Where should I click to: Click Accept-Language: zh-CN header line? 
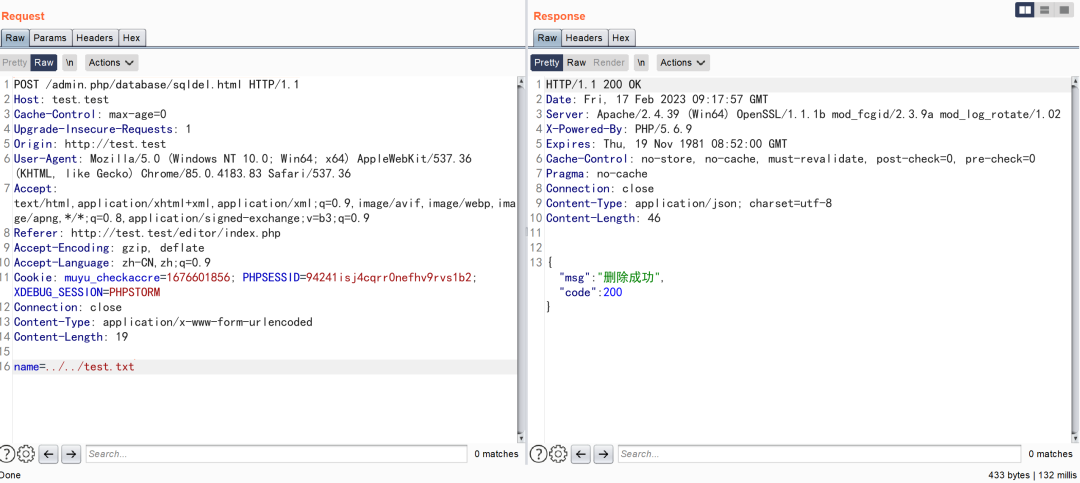(x=112, y=263)
